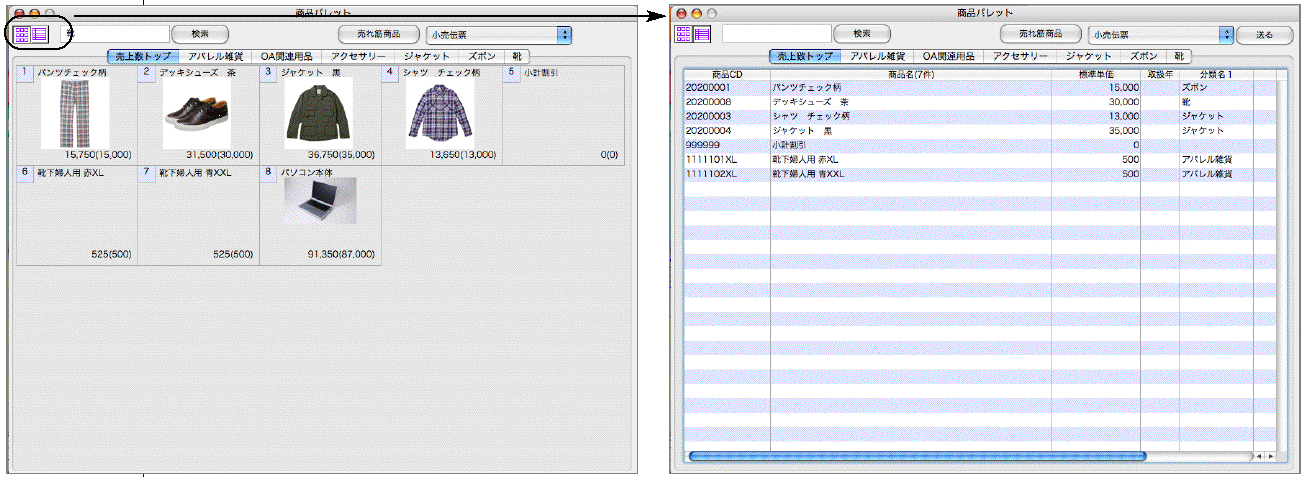1304x477 pixels.
Task: Sort by 標準単価 column header
Action: point(1096,74)
